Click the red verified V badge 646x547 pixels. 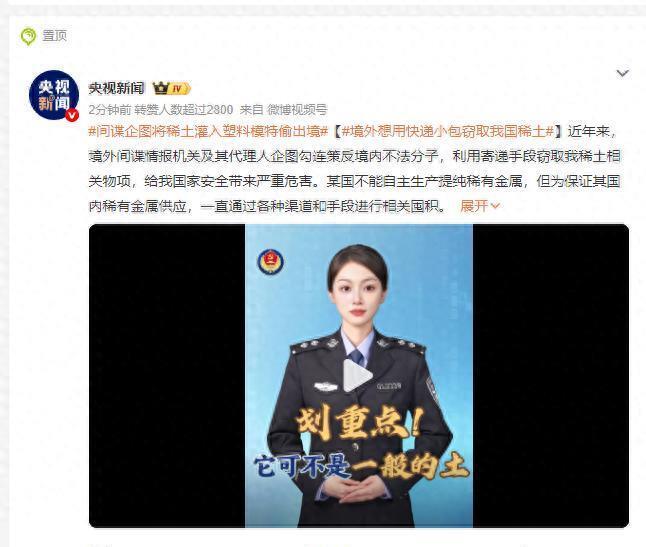click(72, 115)
